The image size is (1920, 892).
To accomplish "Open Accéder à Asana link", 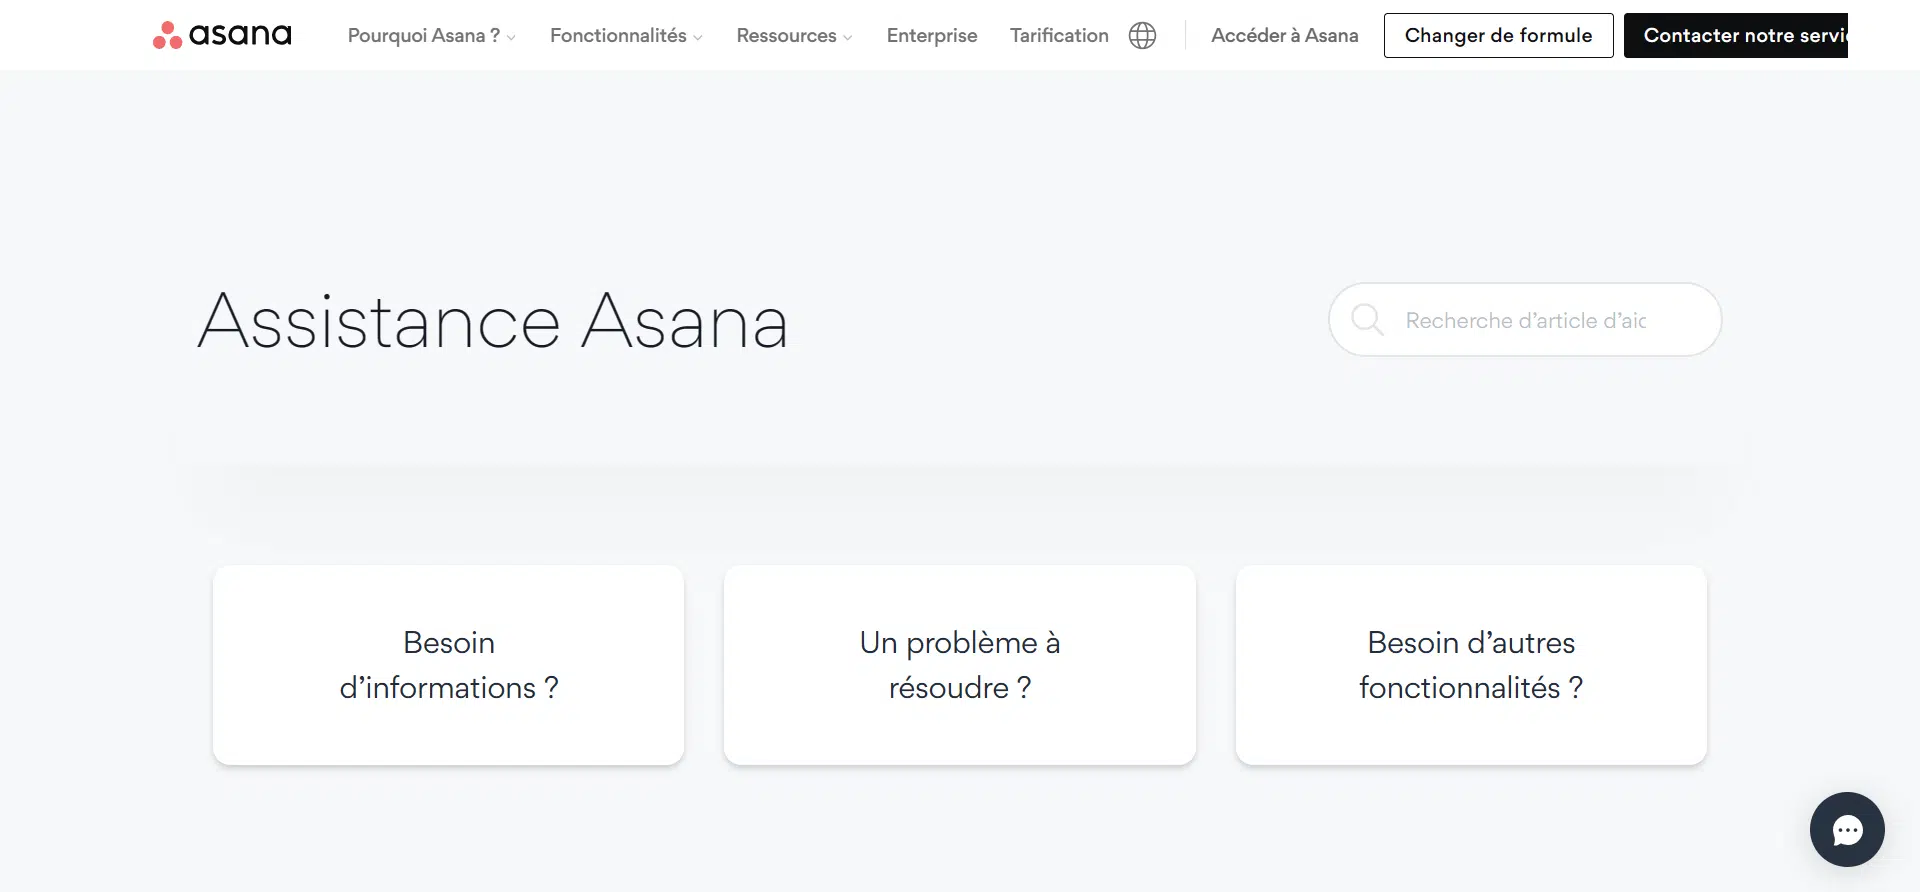I will click(x=1284, y=35).
